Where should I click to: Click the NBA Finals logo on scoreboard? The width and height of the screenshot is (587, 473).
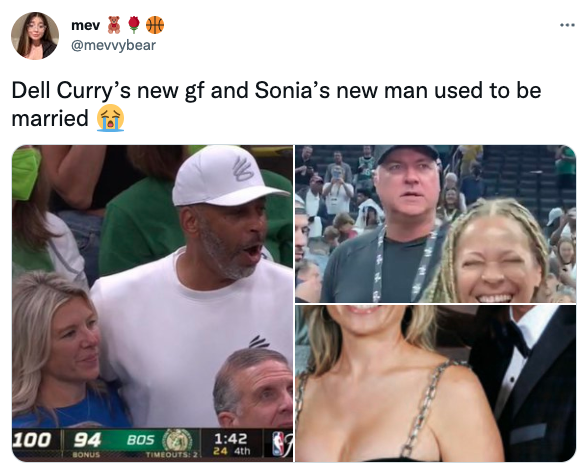[281, 443]
